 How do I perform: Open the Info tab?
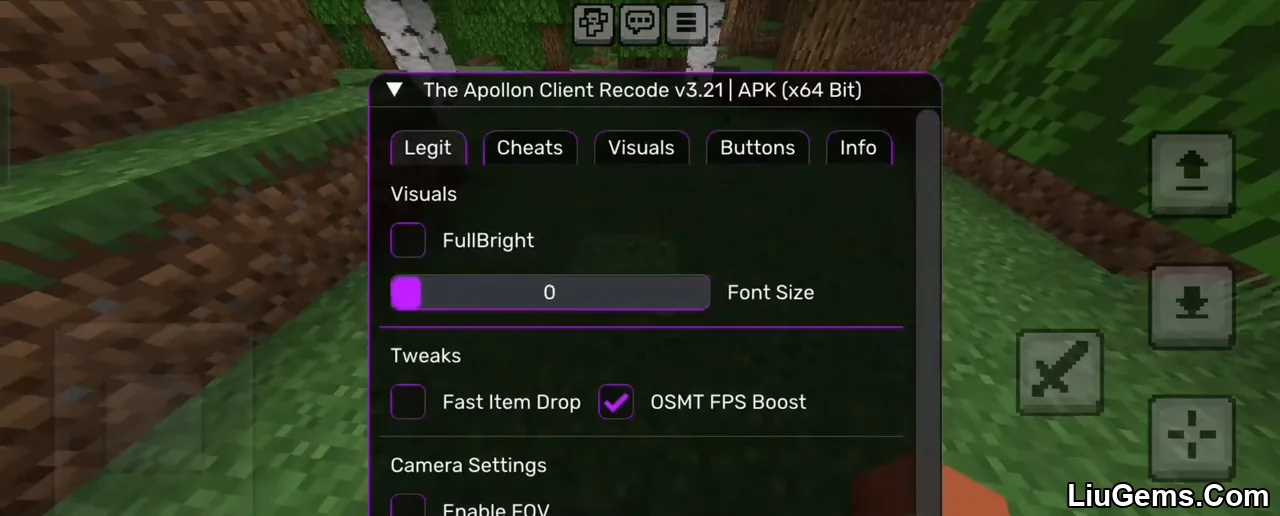pyautogui.click(x=859, y=148)
